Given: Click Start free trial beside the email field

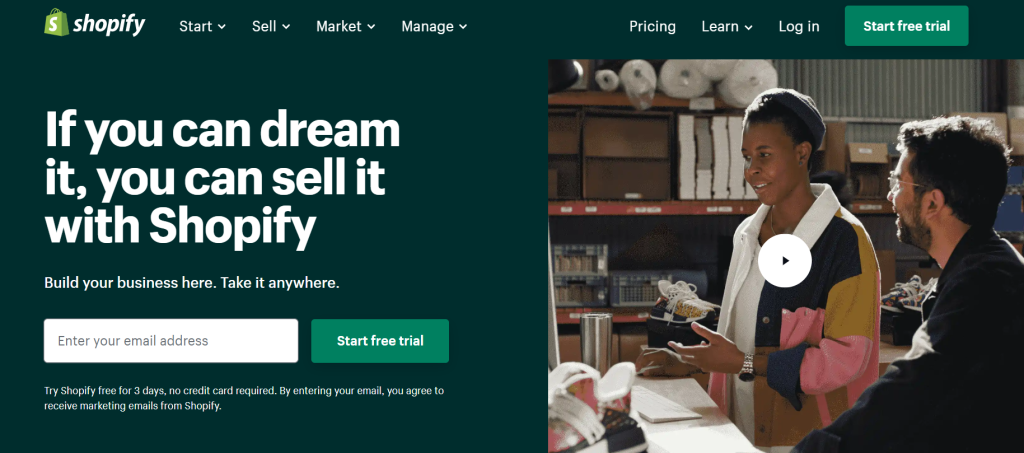Looking at the screenshot, I should point(380,341).
